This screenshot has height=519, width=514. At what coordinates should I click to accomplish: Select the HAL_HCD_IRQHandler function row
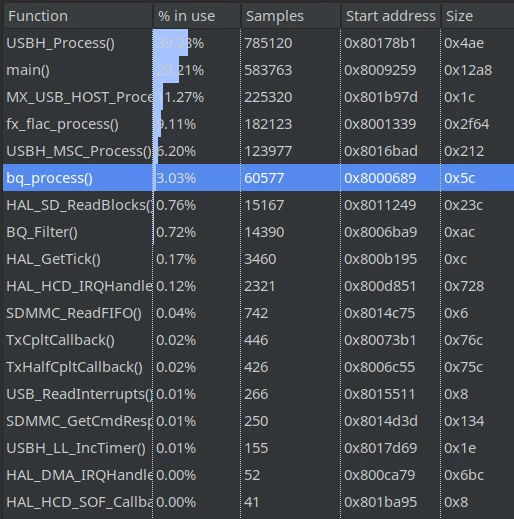click(x=258, y=286)
